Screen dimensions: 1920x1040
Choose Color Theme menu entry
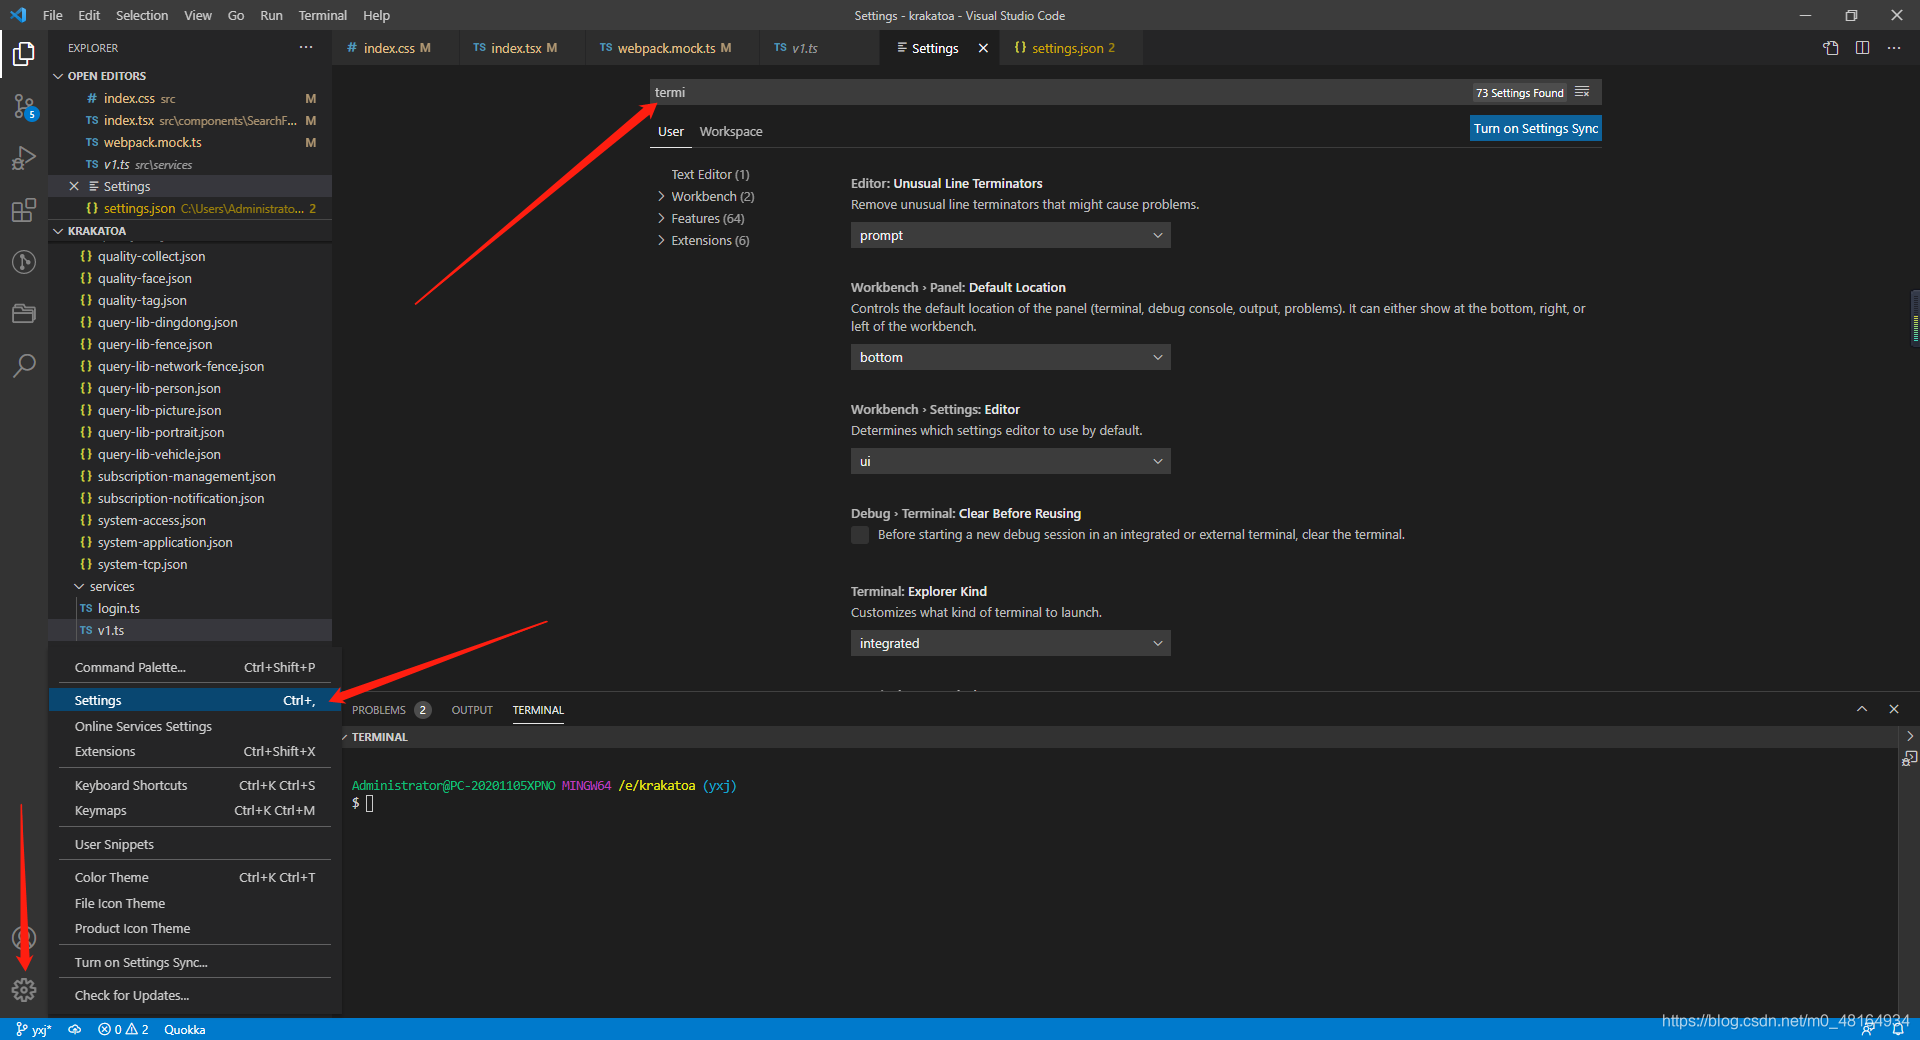(195, 877)
